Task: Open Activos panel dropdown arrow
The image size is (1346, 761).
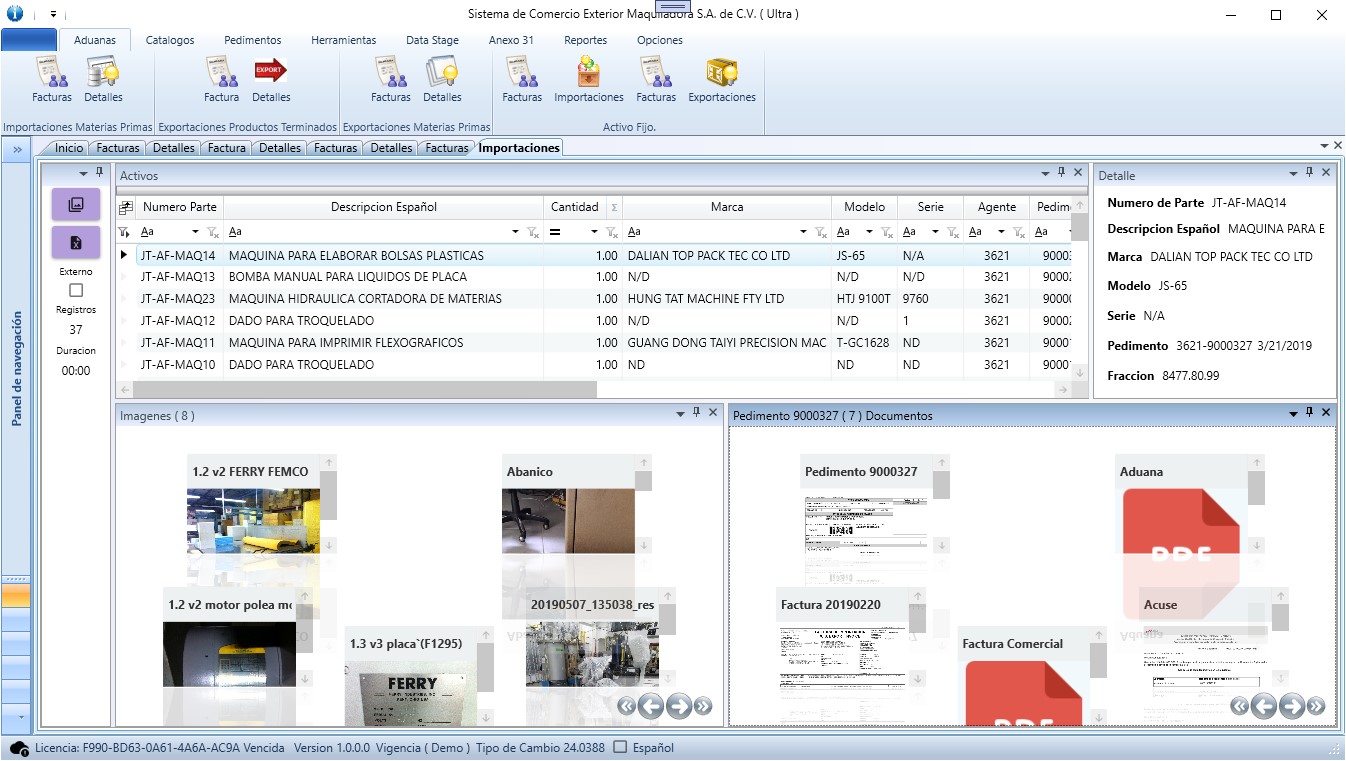Action: pos(1045,174)
